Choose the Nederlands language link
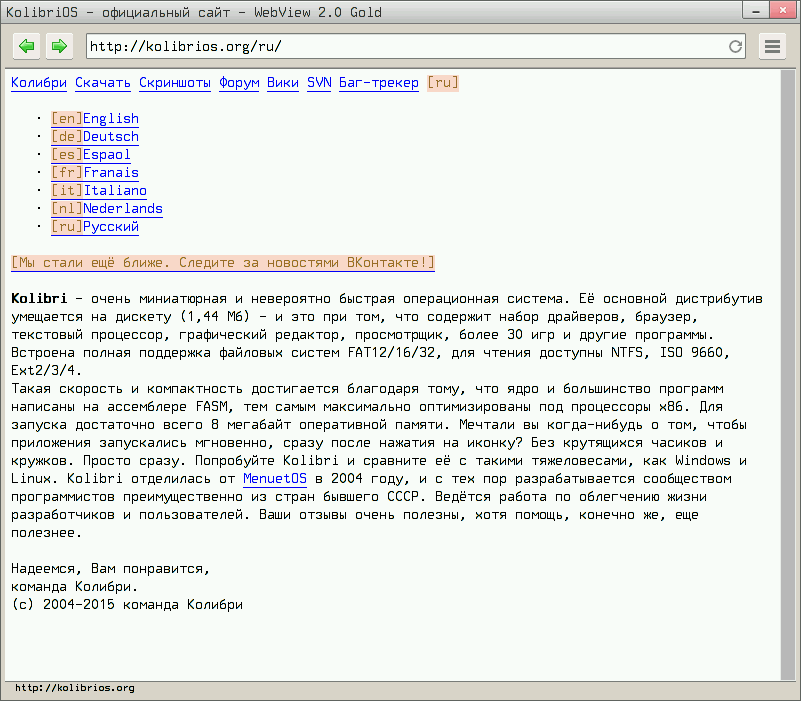 coord(107,208)
